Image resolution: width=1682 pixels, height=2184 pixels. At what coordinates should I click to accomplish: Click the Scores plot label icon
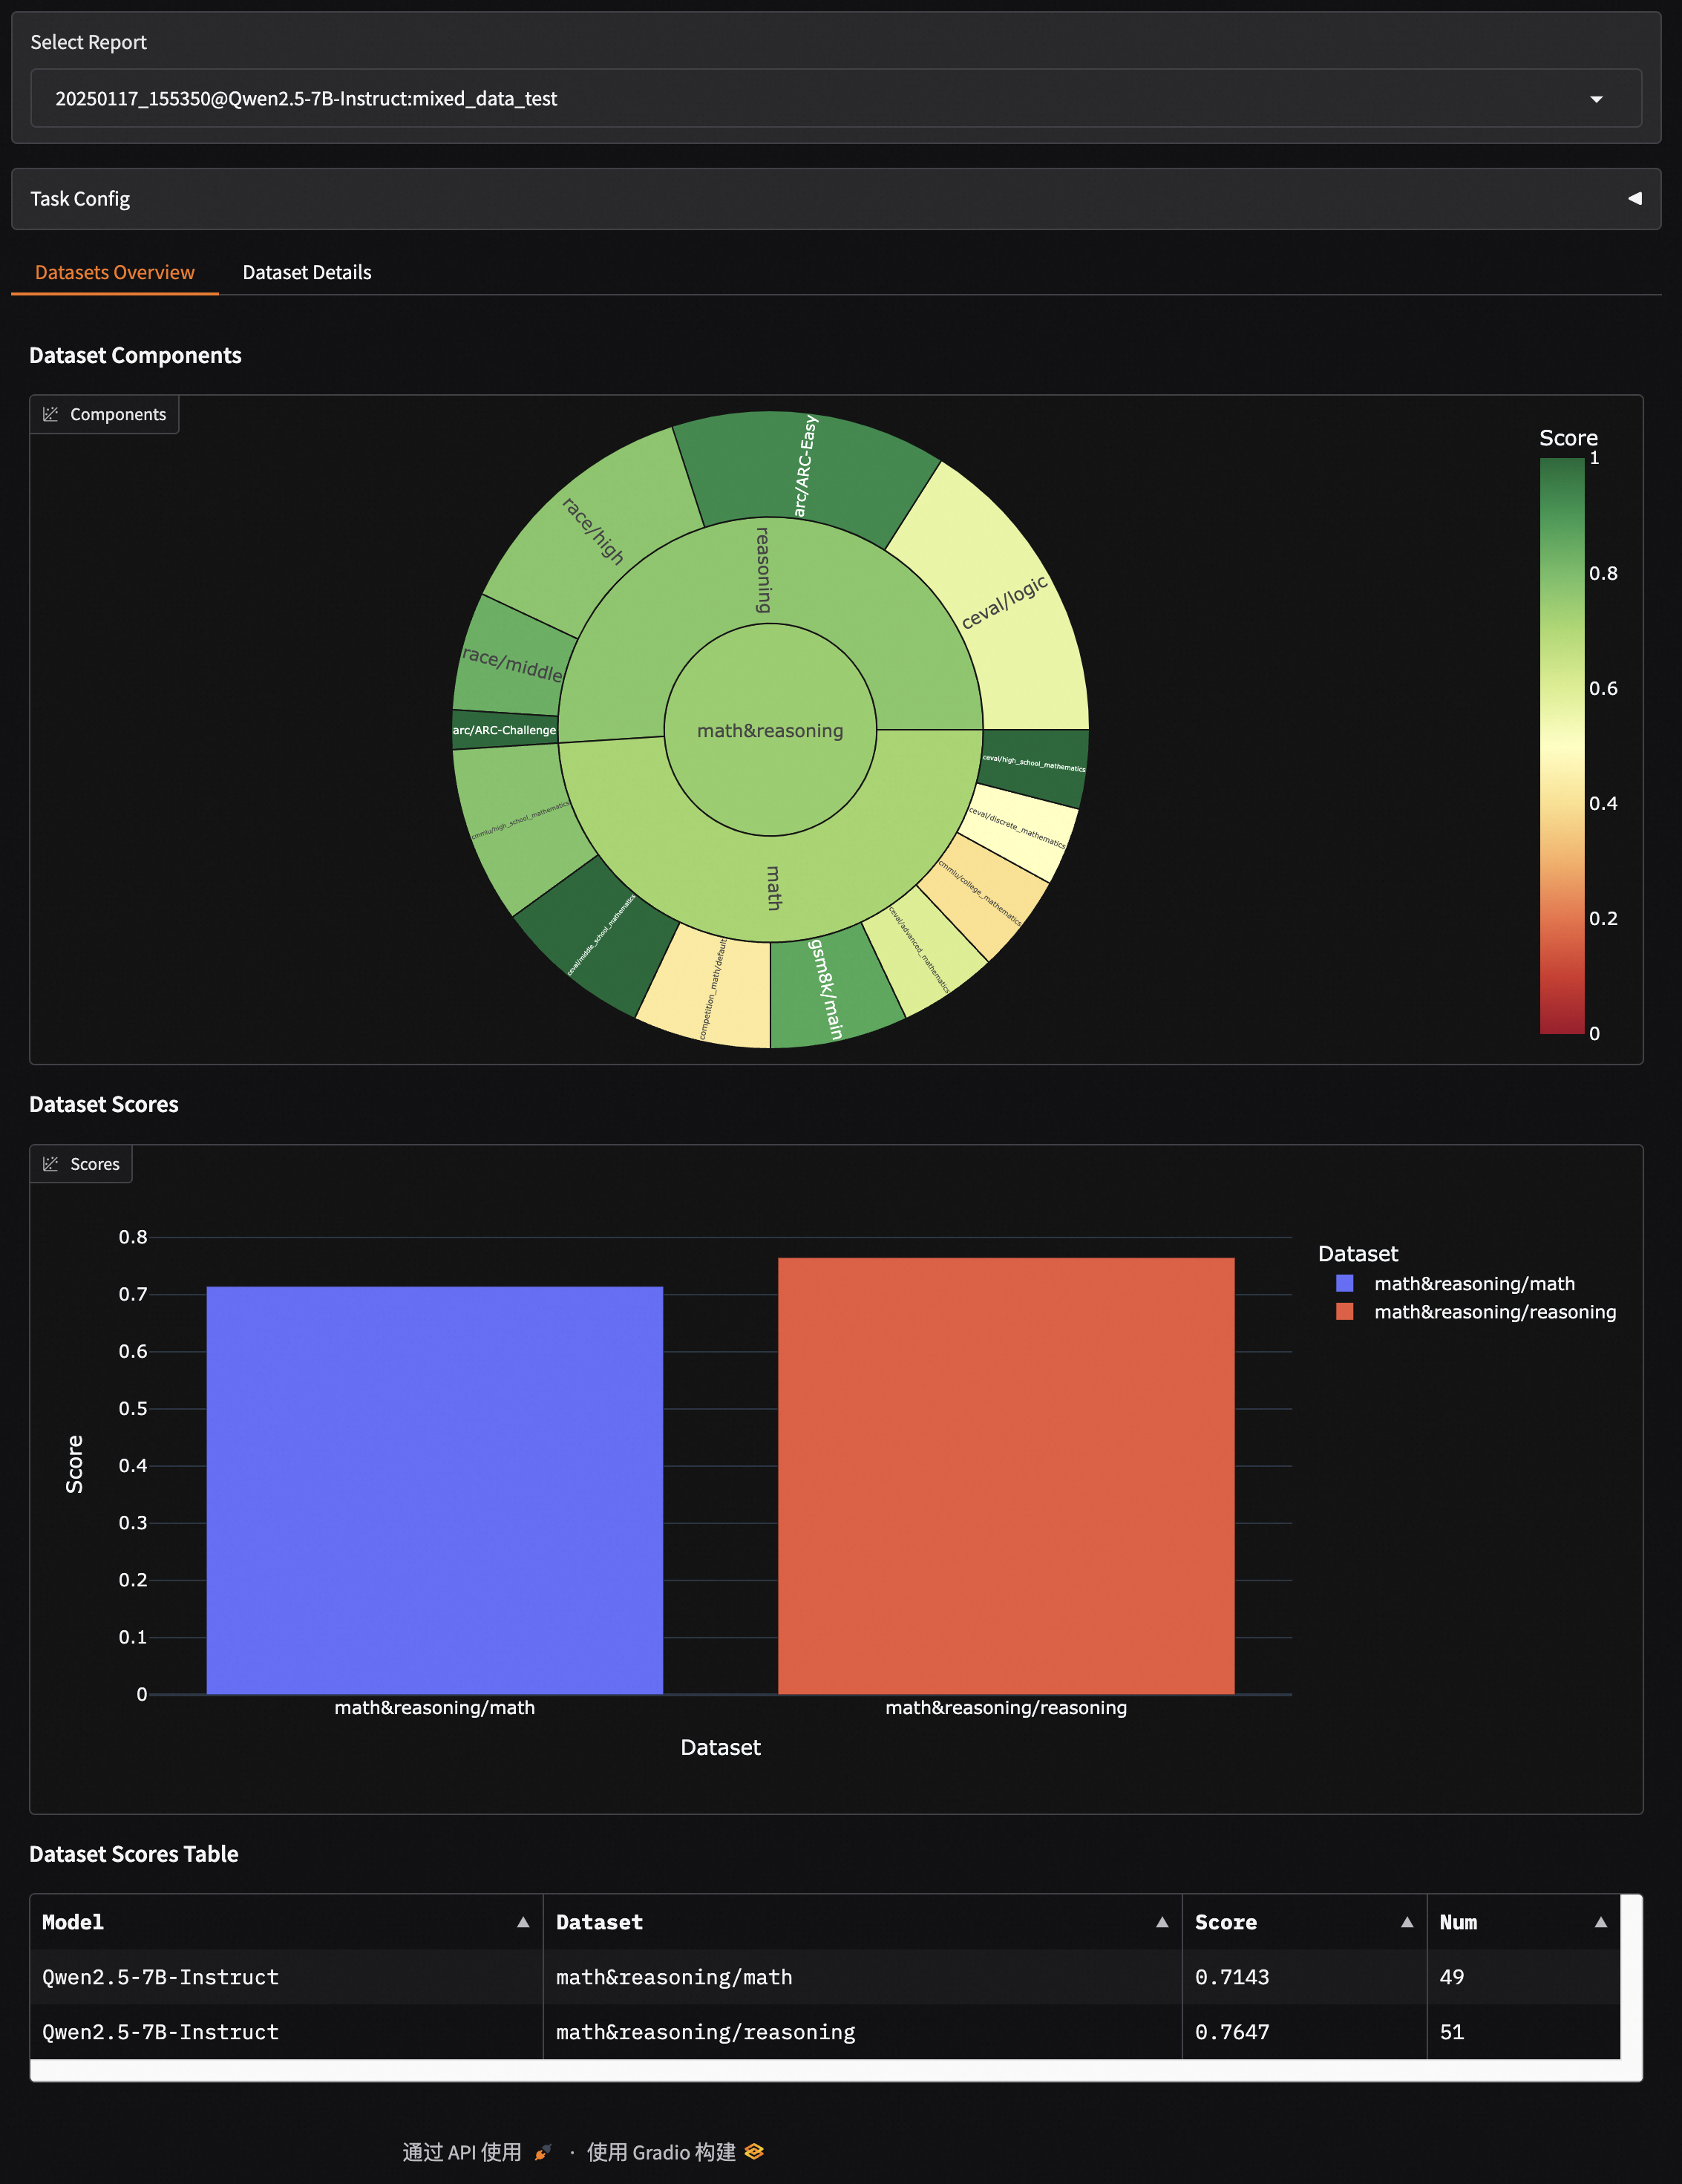click(51, 1164)
